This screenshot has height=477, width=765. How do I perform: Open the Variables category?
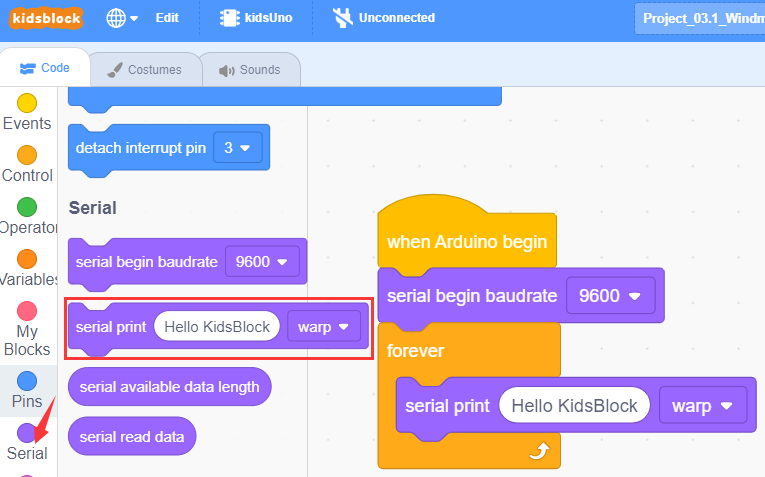(27, 269)
